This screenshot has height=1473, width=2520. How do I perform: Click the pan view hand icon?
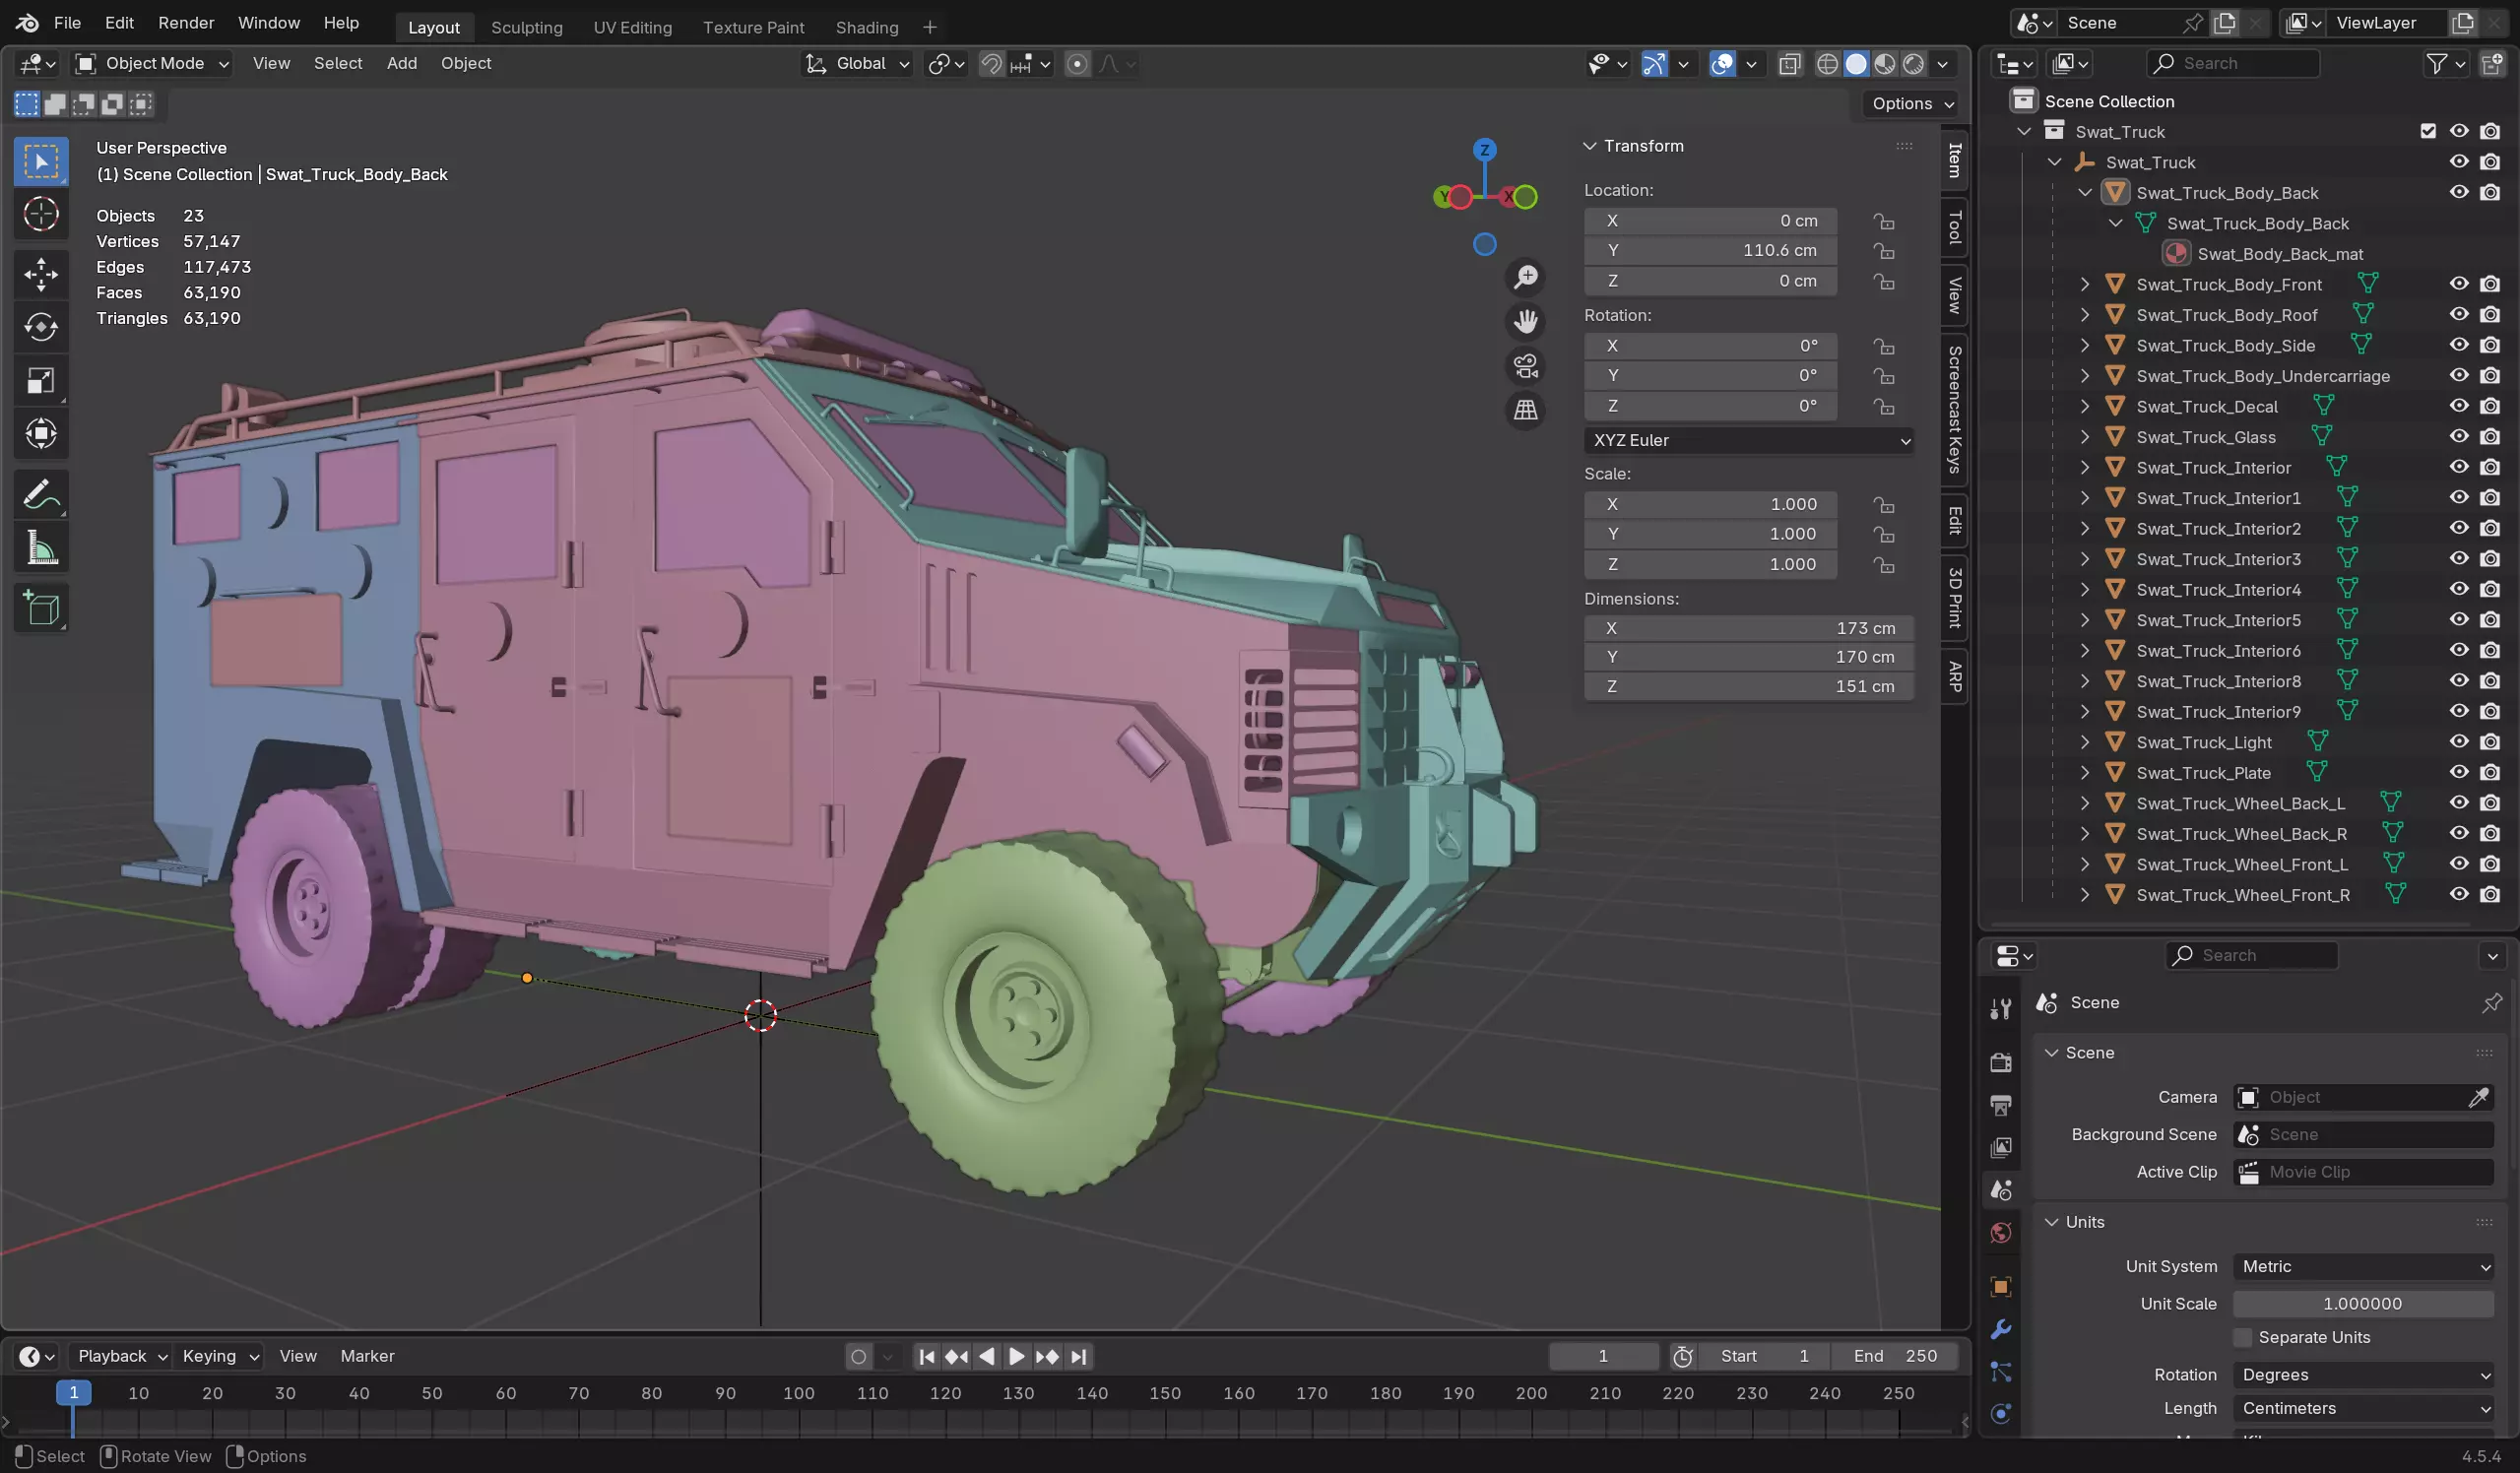[1525, 321]
